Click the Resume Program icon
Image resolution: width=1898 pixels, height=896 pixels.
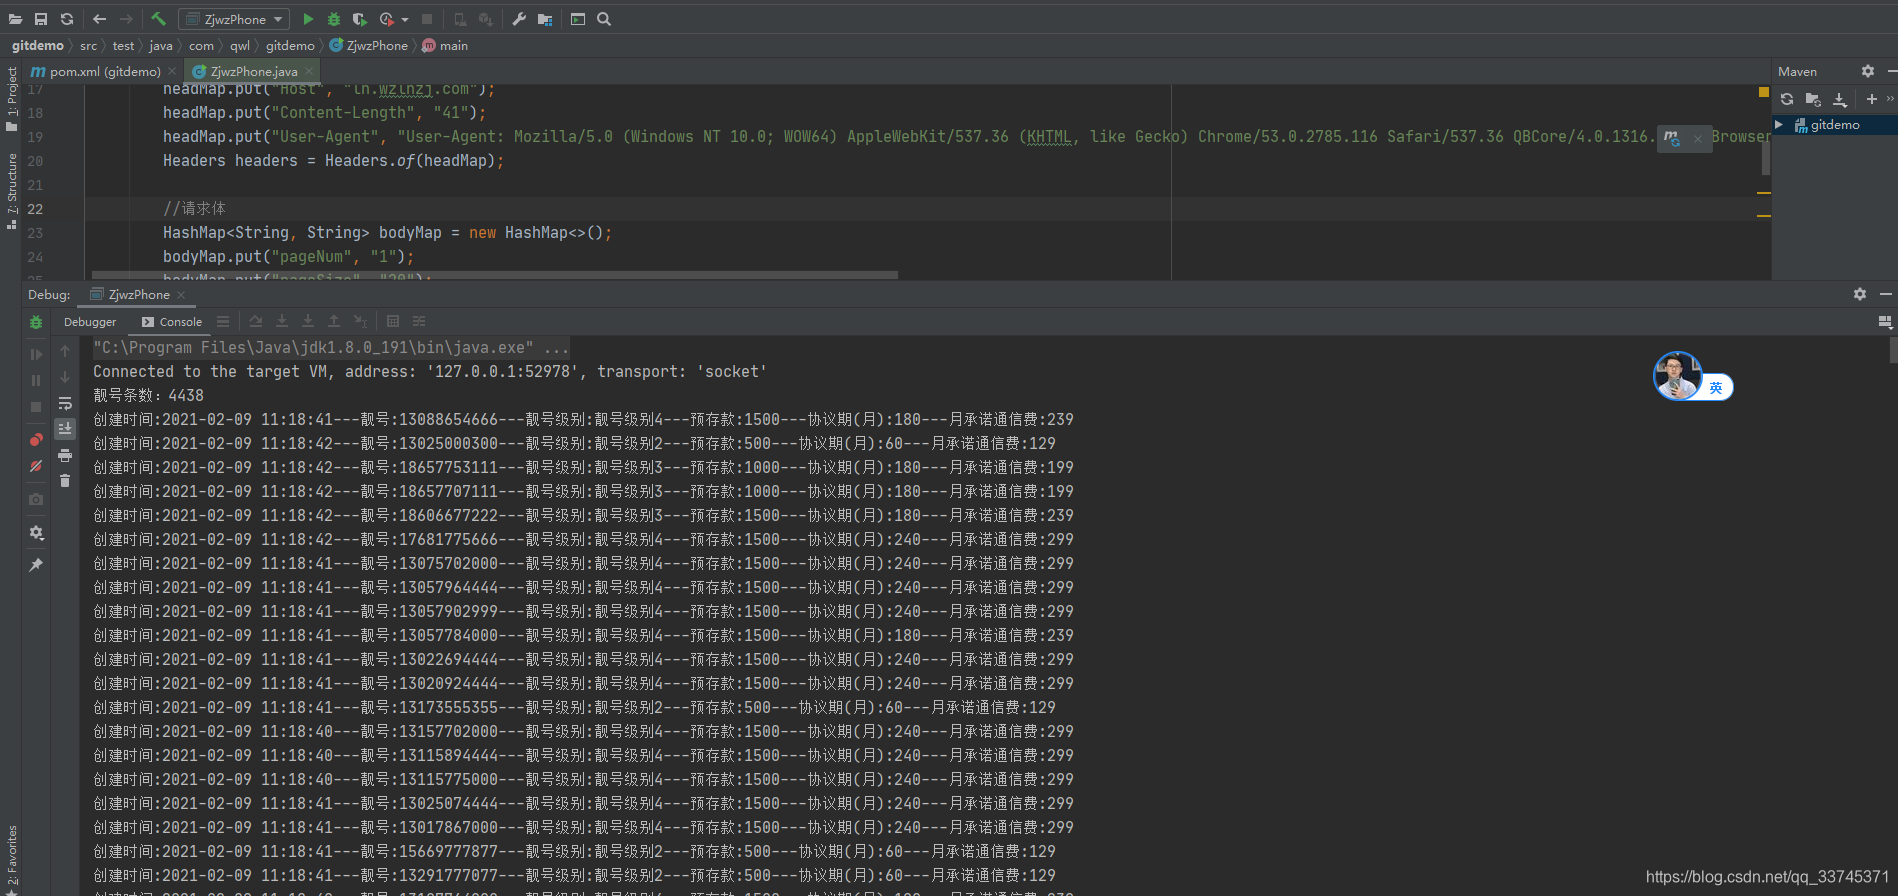[x=36, y=354]
